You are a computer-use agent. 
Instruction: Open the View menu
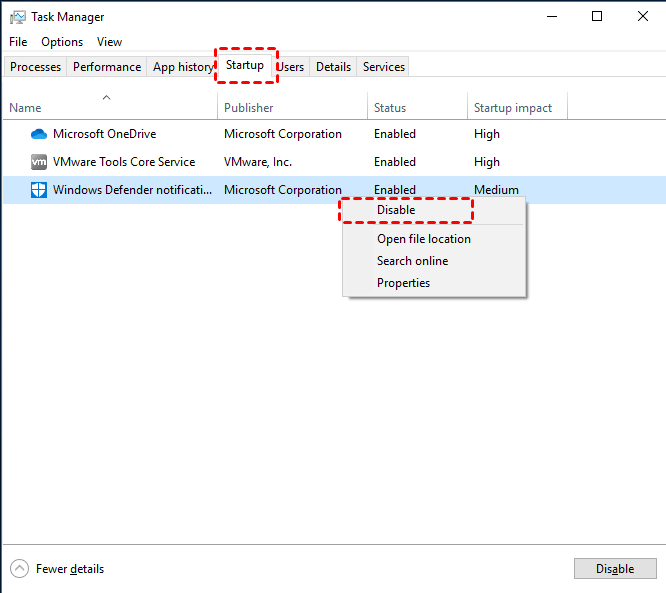109,42
